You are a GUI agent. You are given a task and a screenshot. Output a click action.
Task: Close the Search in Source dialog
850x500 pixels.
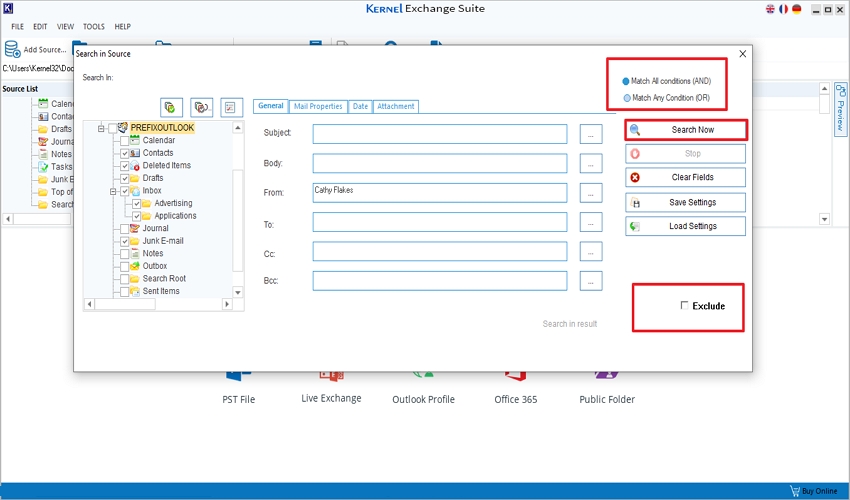743,54
